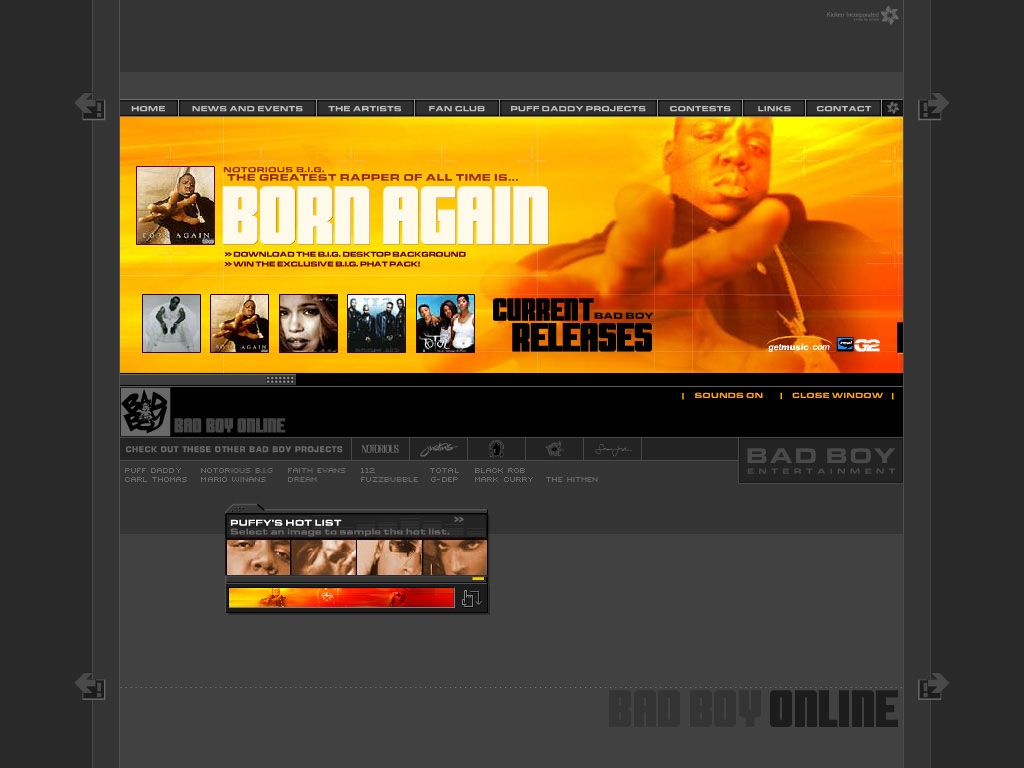Open the Born Again album cover thumbnail
This screenshot has height=768, width=1024.
(x=175, y=205)
